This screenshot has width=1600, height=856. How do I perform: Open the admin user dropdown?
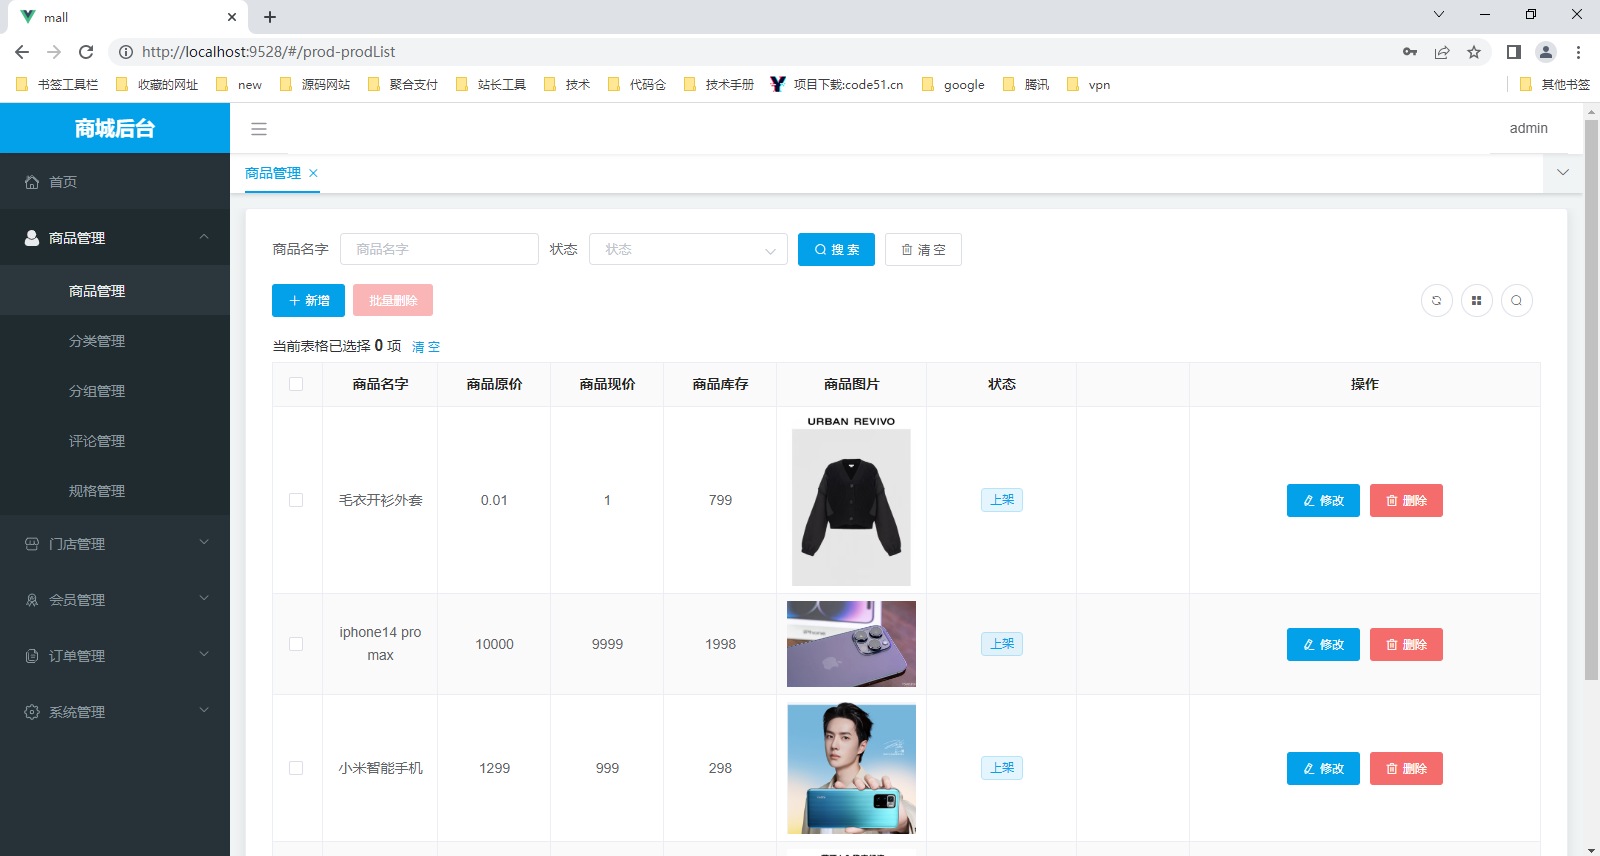tap(1528, 128)
